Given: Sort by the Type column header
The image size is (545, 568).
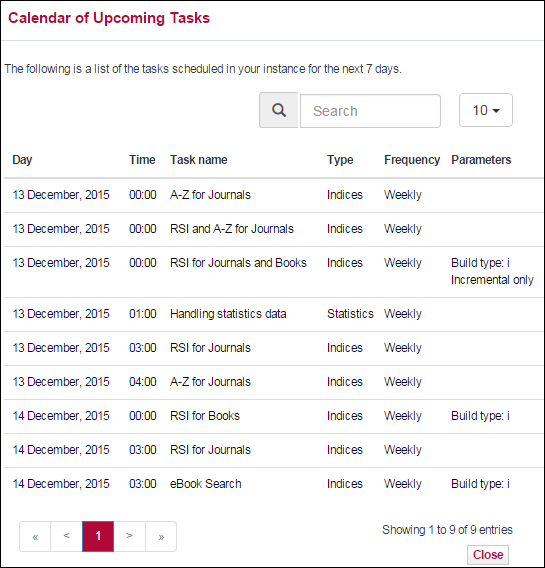Looking at the screenshot, I should coord(340,160).
